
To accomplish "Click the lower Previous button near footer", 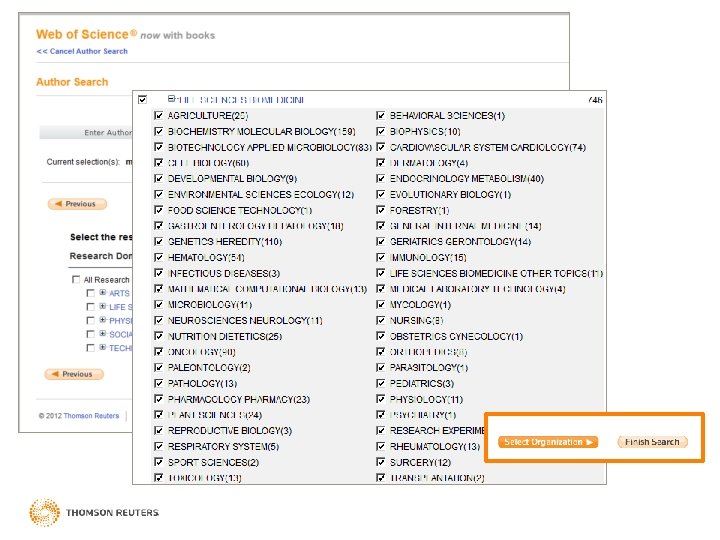I will [x=74, y=374].
